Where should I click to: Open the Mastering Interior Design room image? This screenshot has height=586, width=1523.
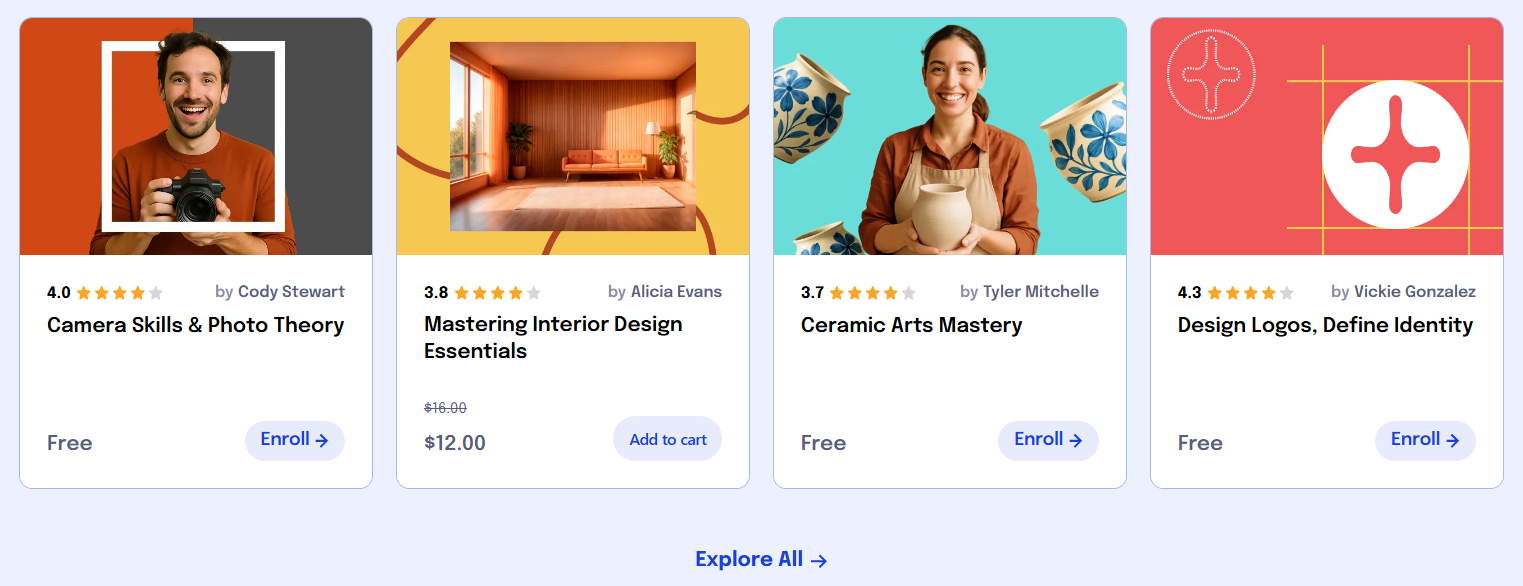[x=573, y=136]
